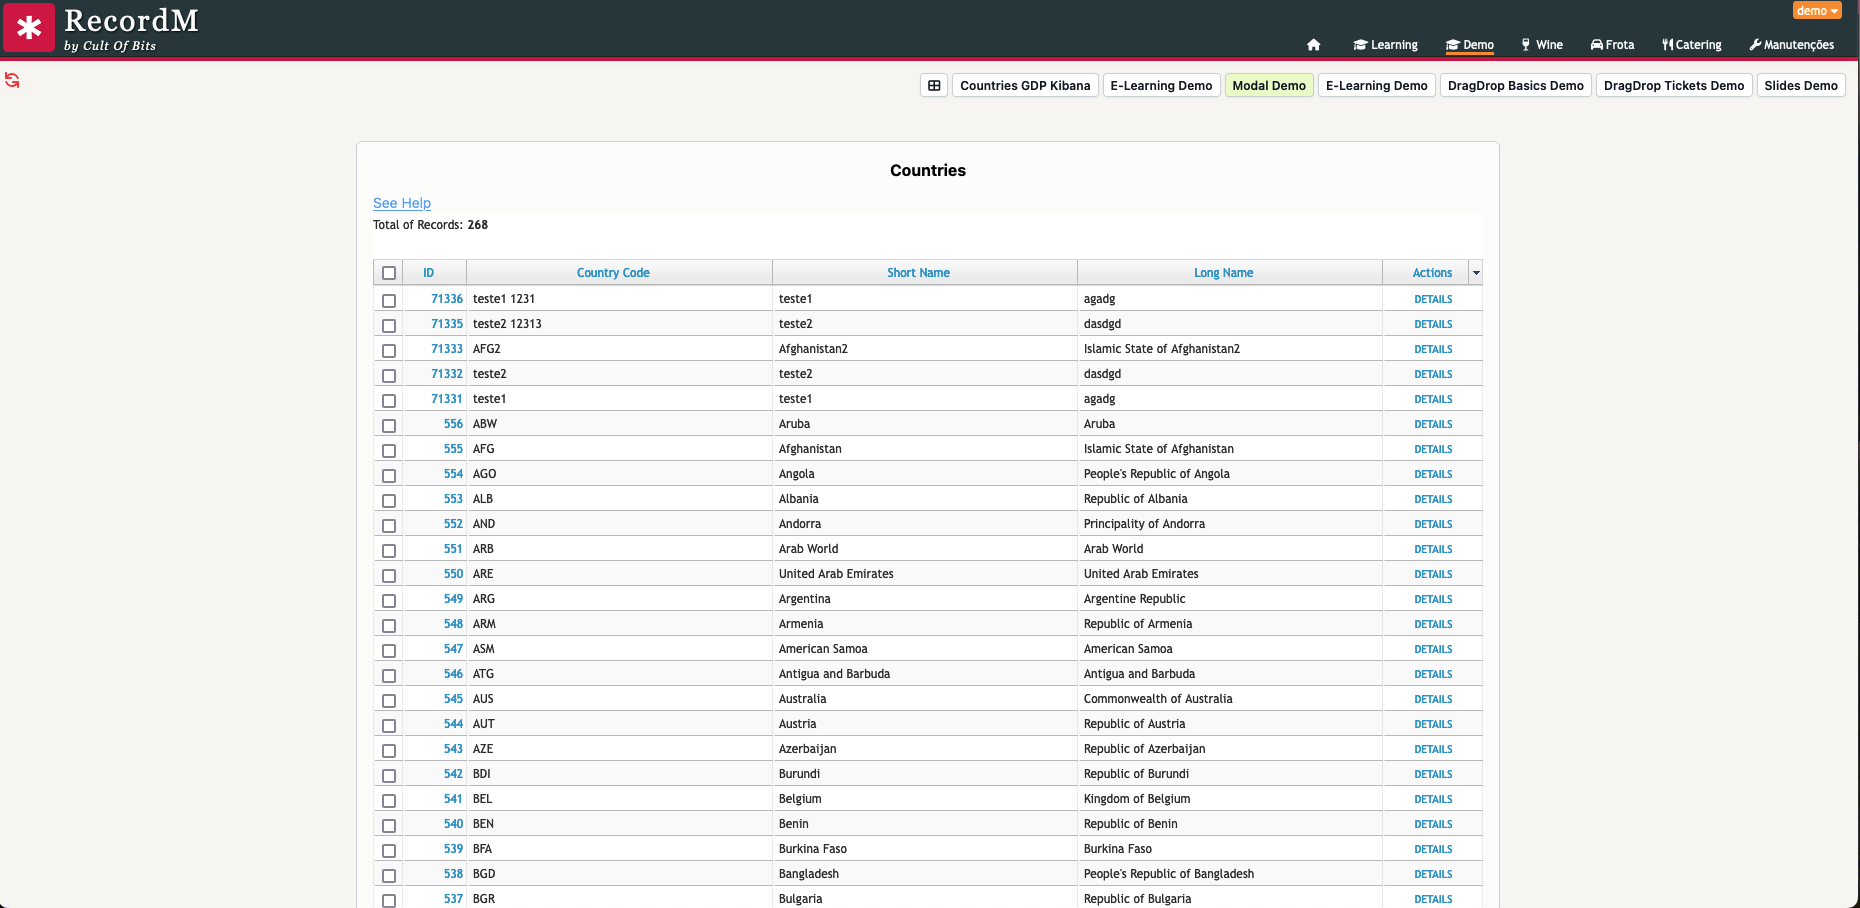This screenshot has width=1860, height=908.
Task: Open the Wine menu
Action: click(1542, 45)
